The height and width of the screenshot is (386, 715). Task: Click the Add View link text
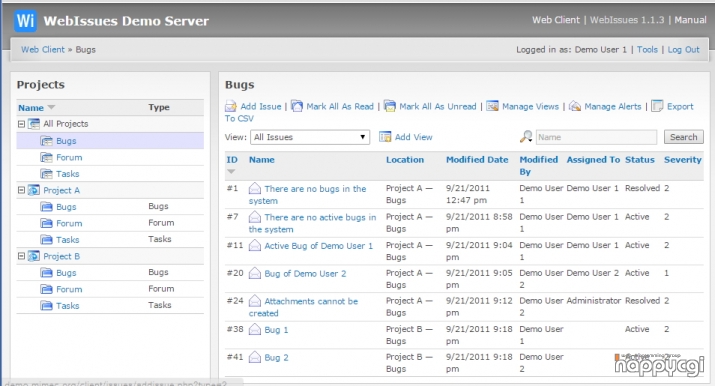point(414,137)
